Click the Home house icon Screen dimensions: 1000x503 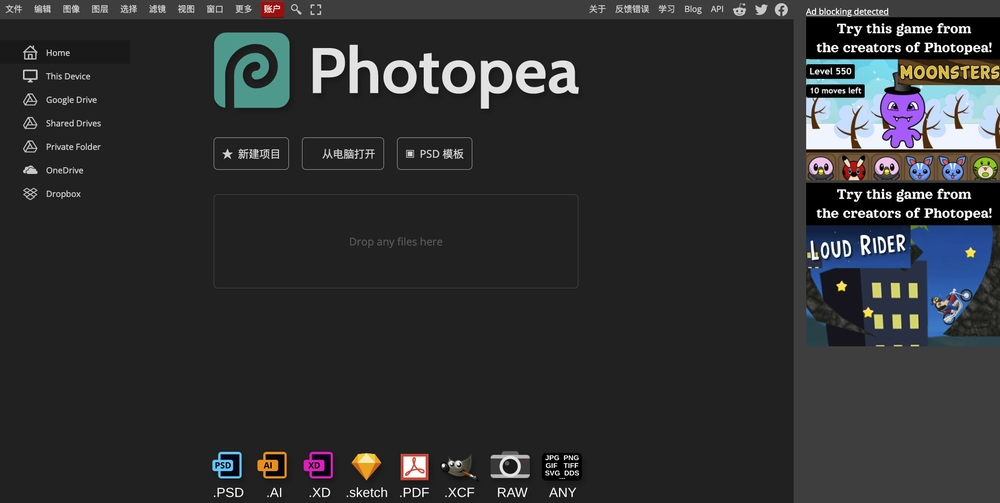click(x=30, y=52)
